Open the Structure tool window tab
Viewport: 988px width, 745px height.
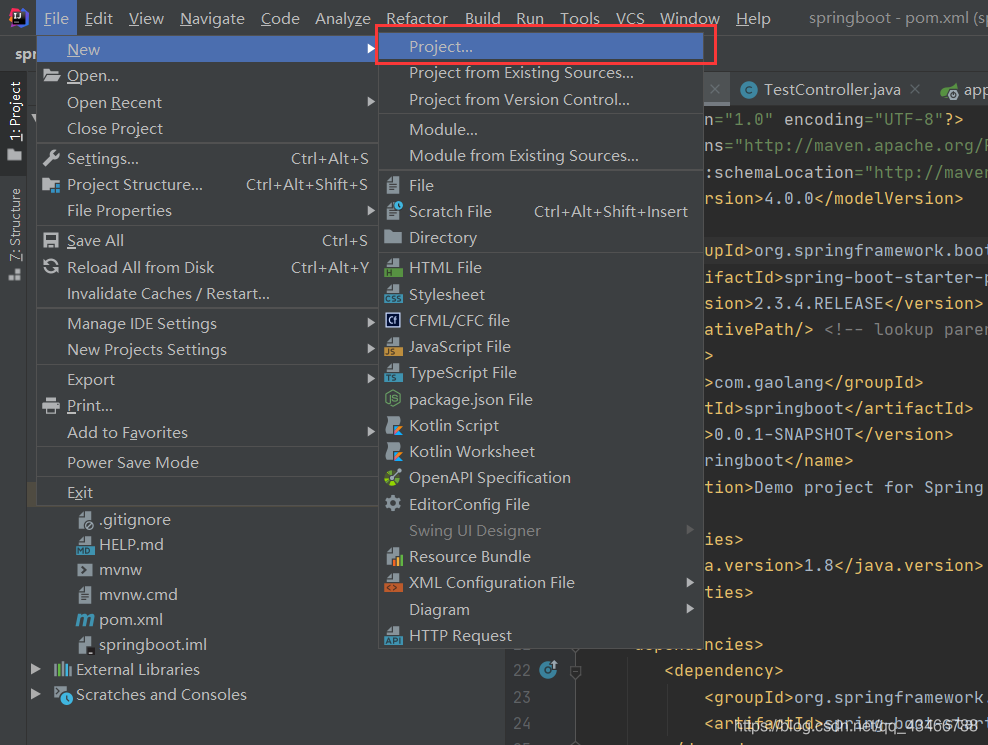[14, 233]
